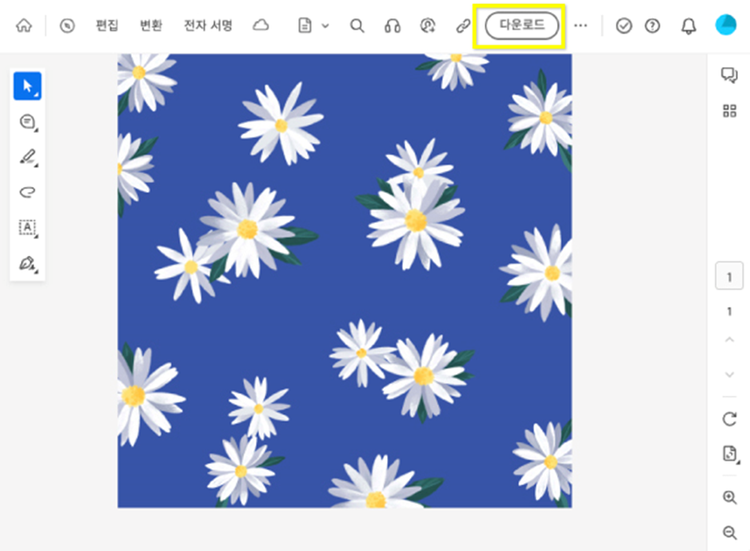The width and height of the screenshot is (750, 551).
Task: Rotate the page with the rotate icon
Action: point(729,419)
